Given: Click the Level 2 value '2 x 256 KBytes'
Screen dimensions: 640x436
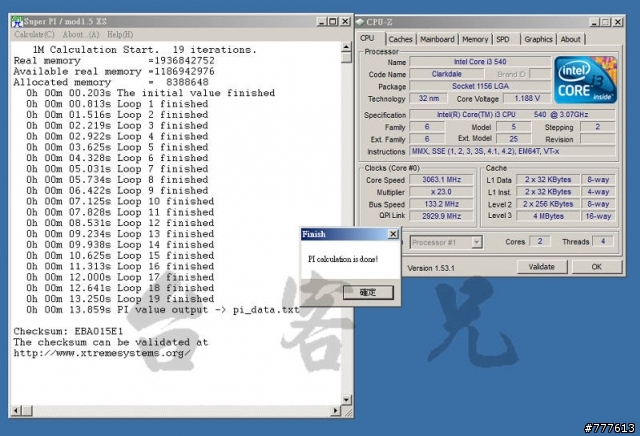Looking at the screenshot, I should (548, 204).
